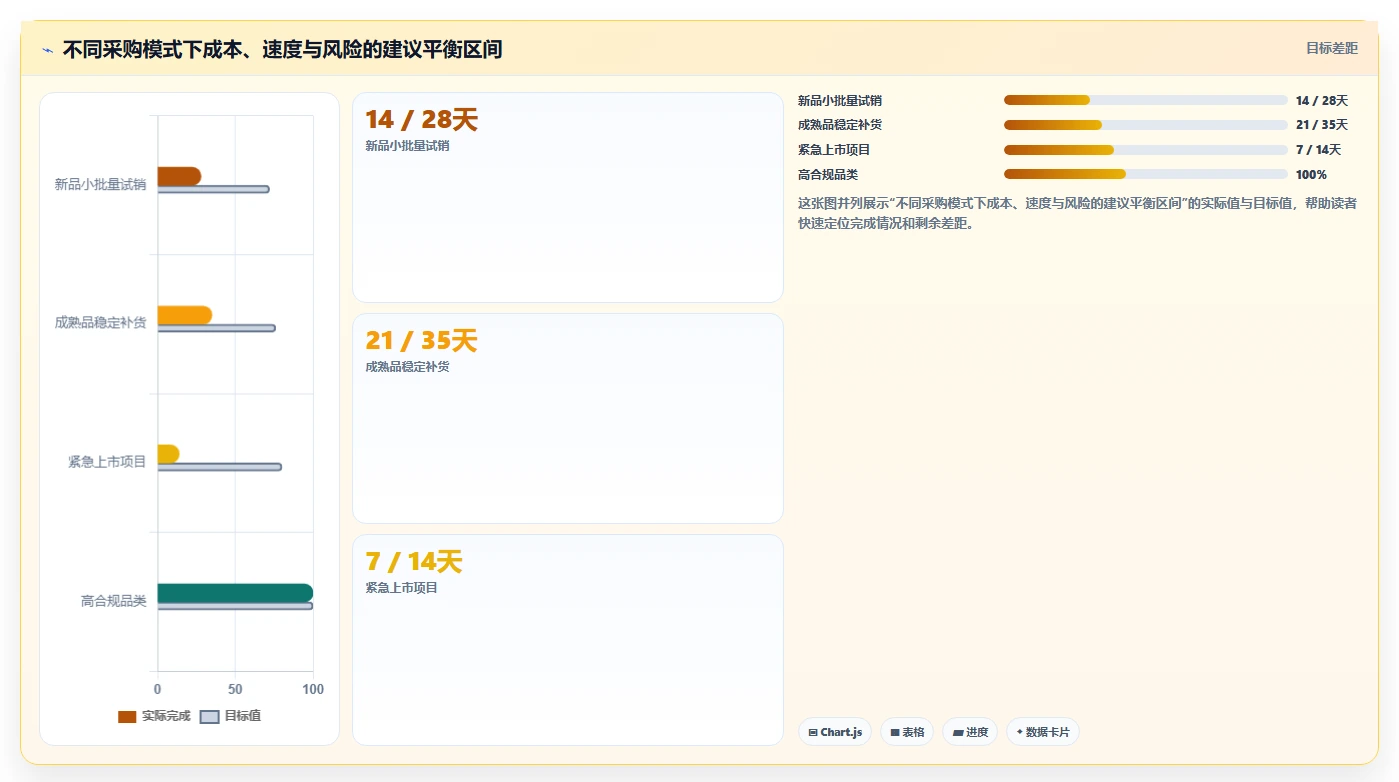Click the description paragraph starting 这张图并列展示
The height and width of the screenshot is (782, 1399).
coord(1078,213)
